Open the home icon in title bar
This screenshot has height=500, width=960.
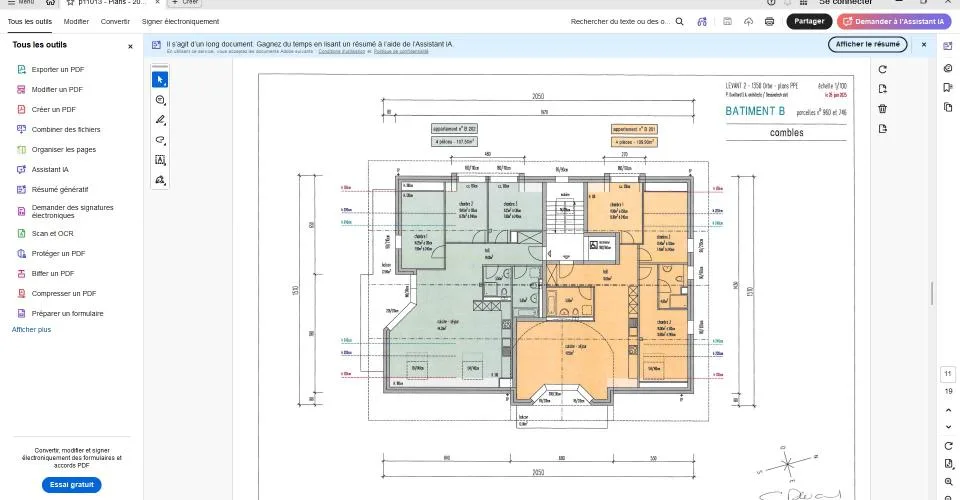click(50, 2)
